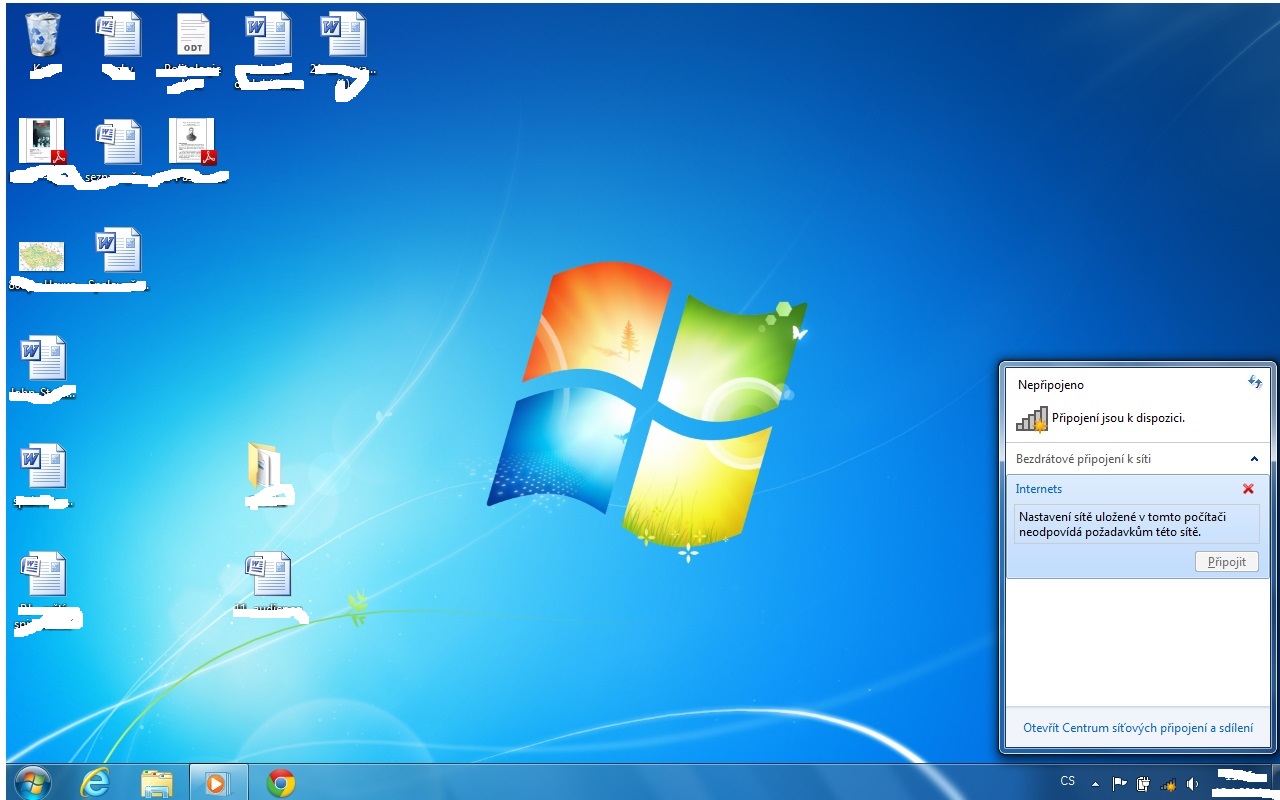
Task: Launch Internet Explorer from the taskbar
Action: tap(95, 783)
